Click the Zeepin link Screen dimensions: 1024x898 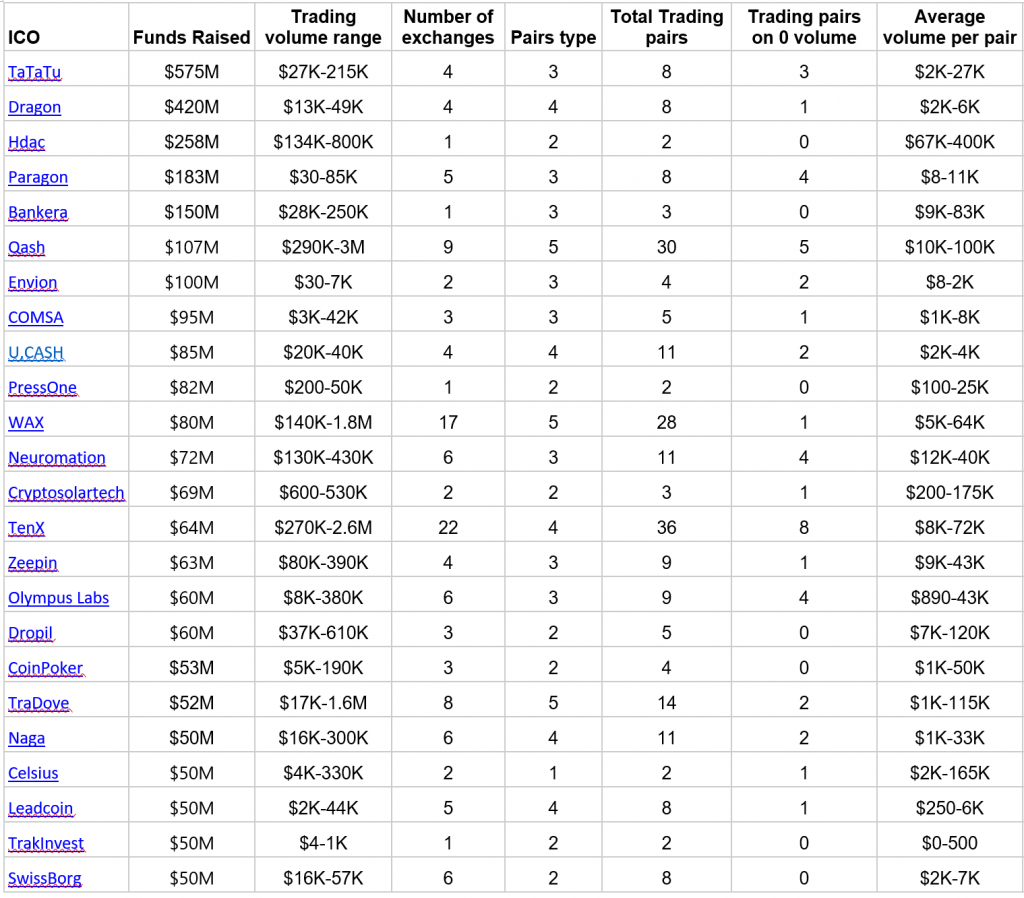(33, 563)
